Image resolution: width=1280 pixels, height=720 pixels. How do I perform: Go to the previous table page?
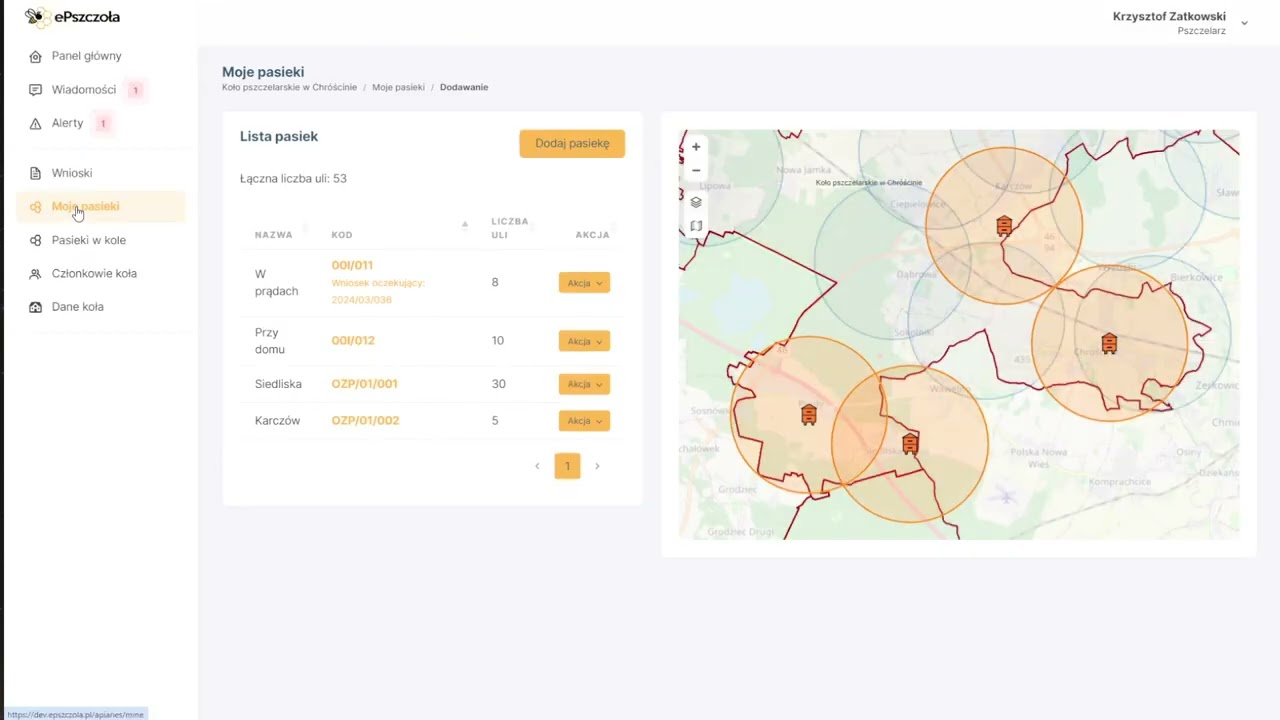tap(537, 466)
